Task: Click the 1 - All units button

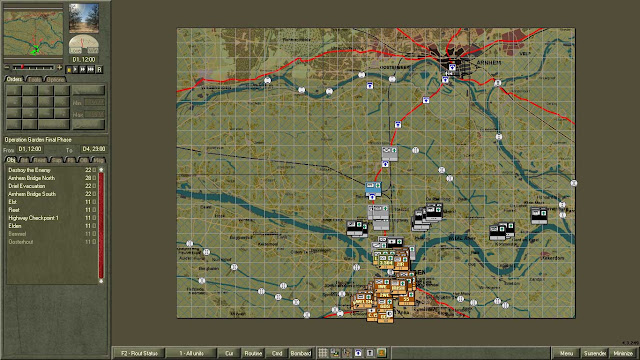Action: [191, 353]
